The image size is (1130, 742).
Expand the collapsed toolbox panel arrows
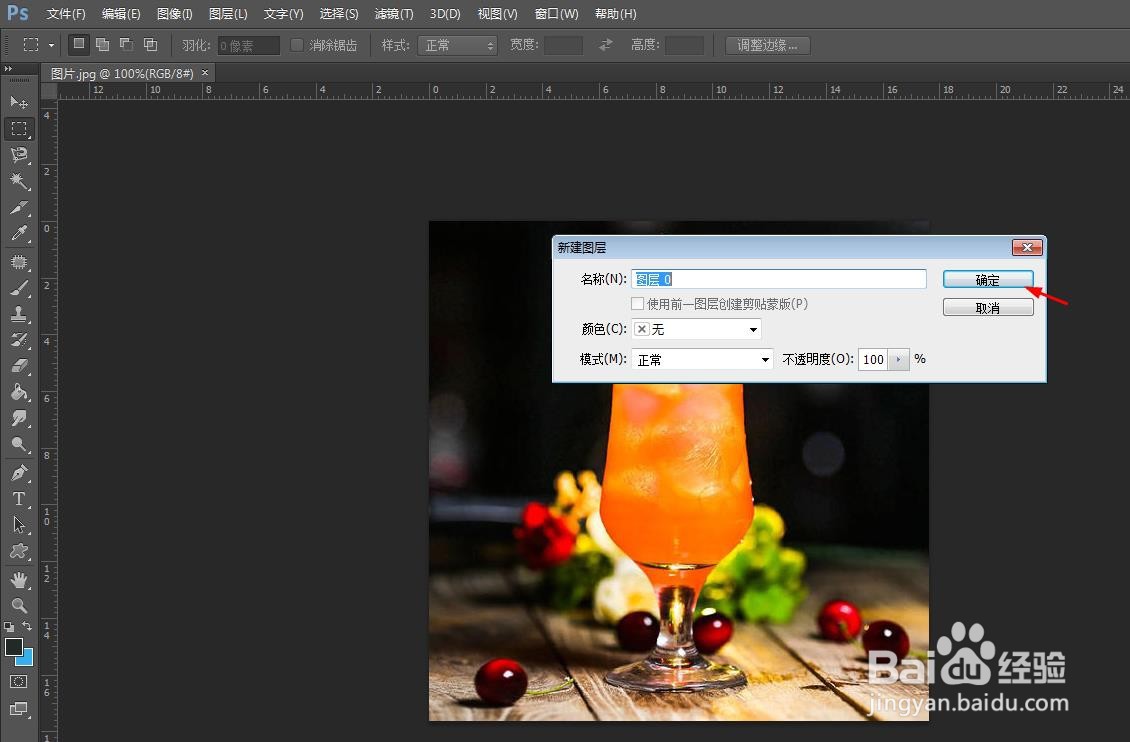tap(8, 68)
